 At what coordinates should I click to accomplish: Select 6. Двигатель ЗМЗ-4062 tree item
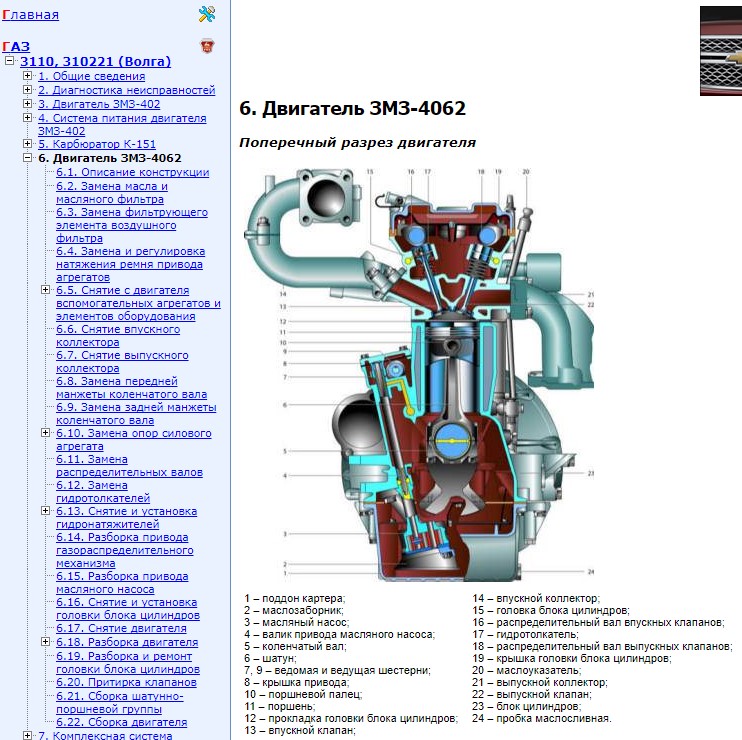pyautogui.click(x=110, y=158)
